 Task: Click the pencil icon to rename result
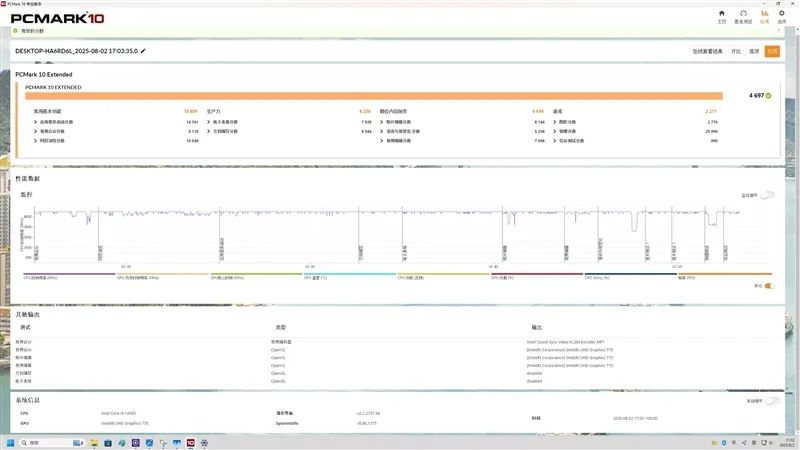[x=143, y=50]
